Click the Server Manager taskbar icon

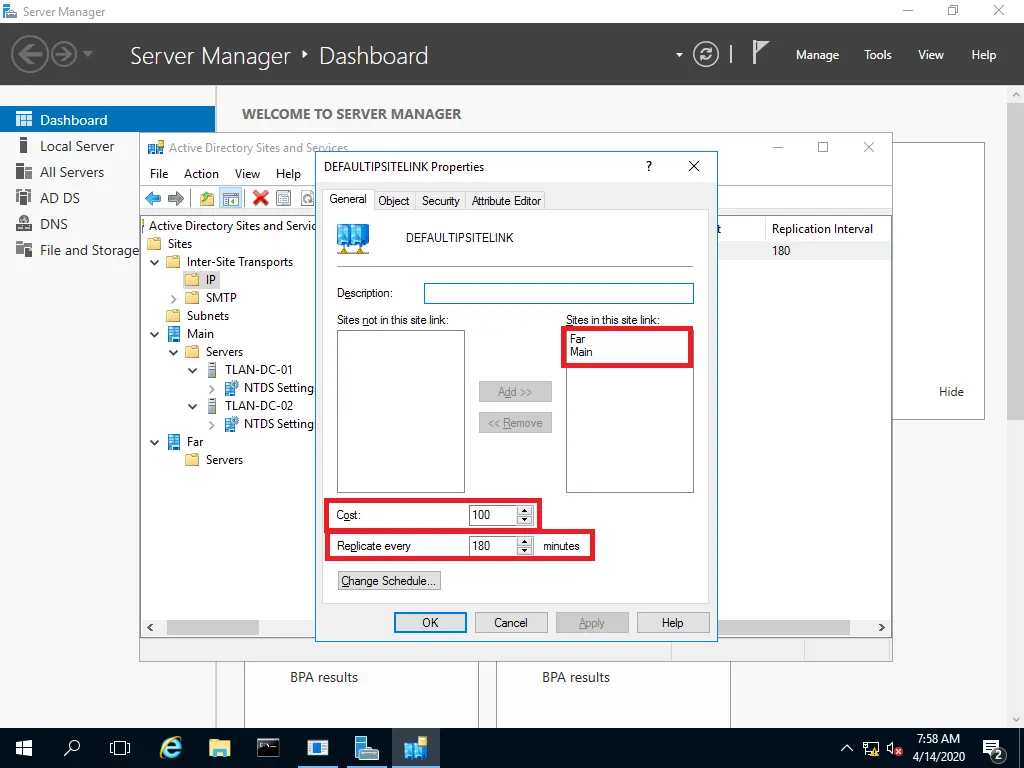point(366,748)
